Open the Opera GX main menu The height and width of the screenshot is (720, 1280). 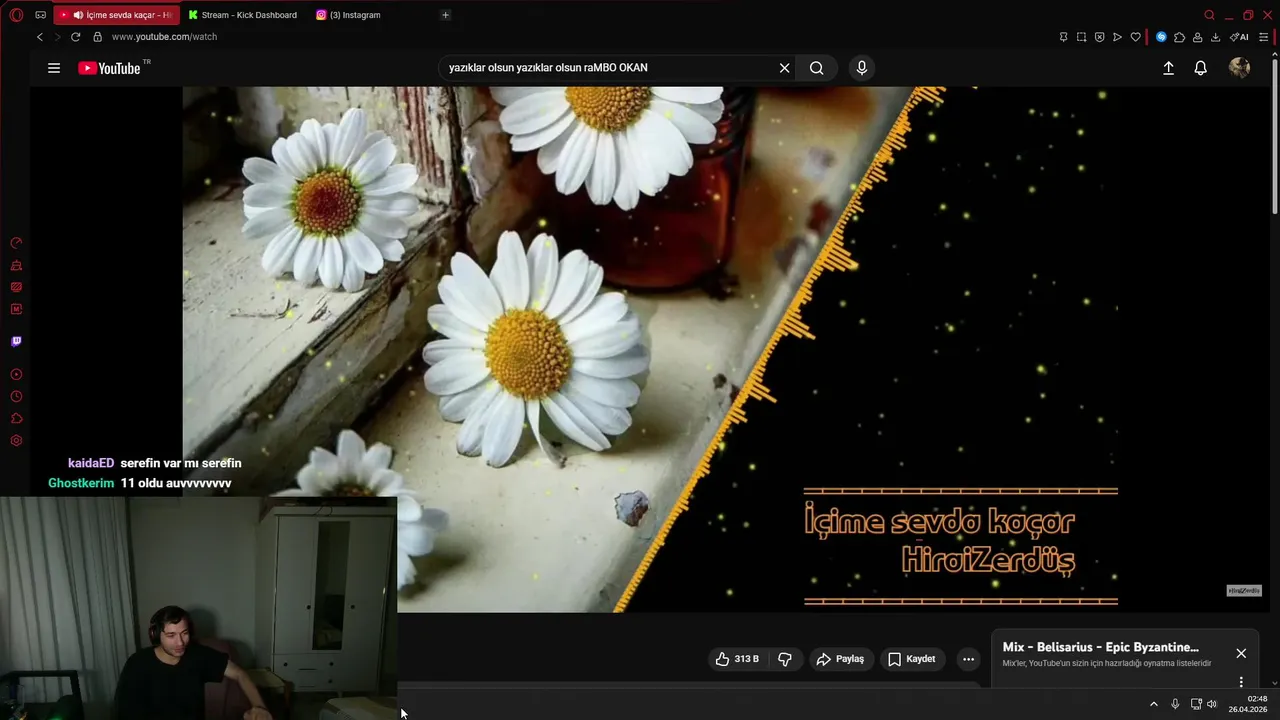(16, 15)
